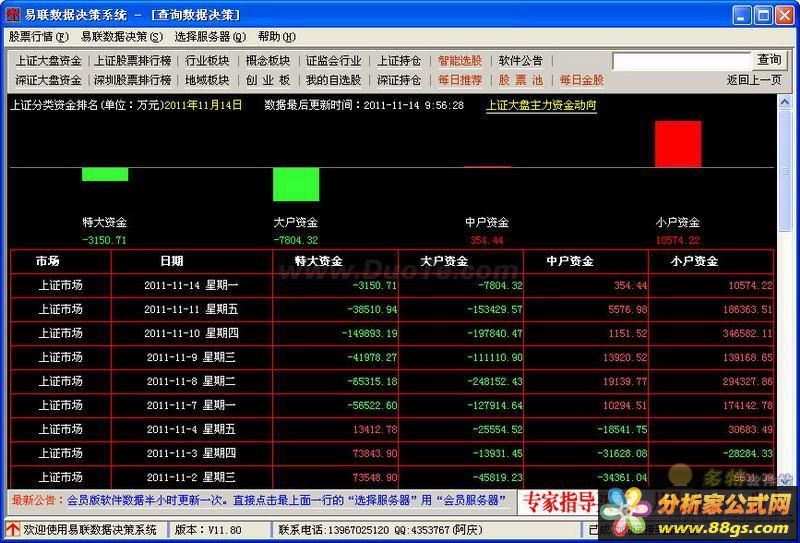Select the row dated 2011-11-3 星期四
800x543 pixels.
tap(391, 453)
